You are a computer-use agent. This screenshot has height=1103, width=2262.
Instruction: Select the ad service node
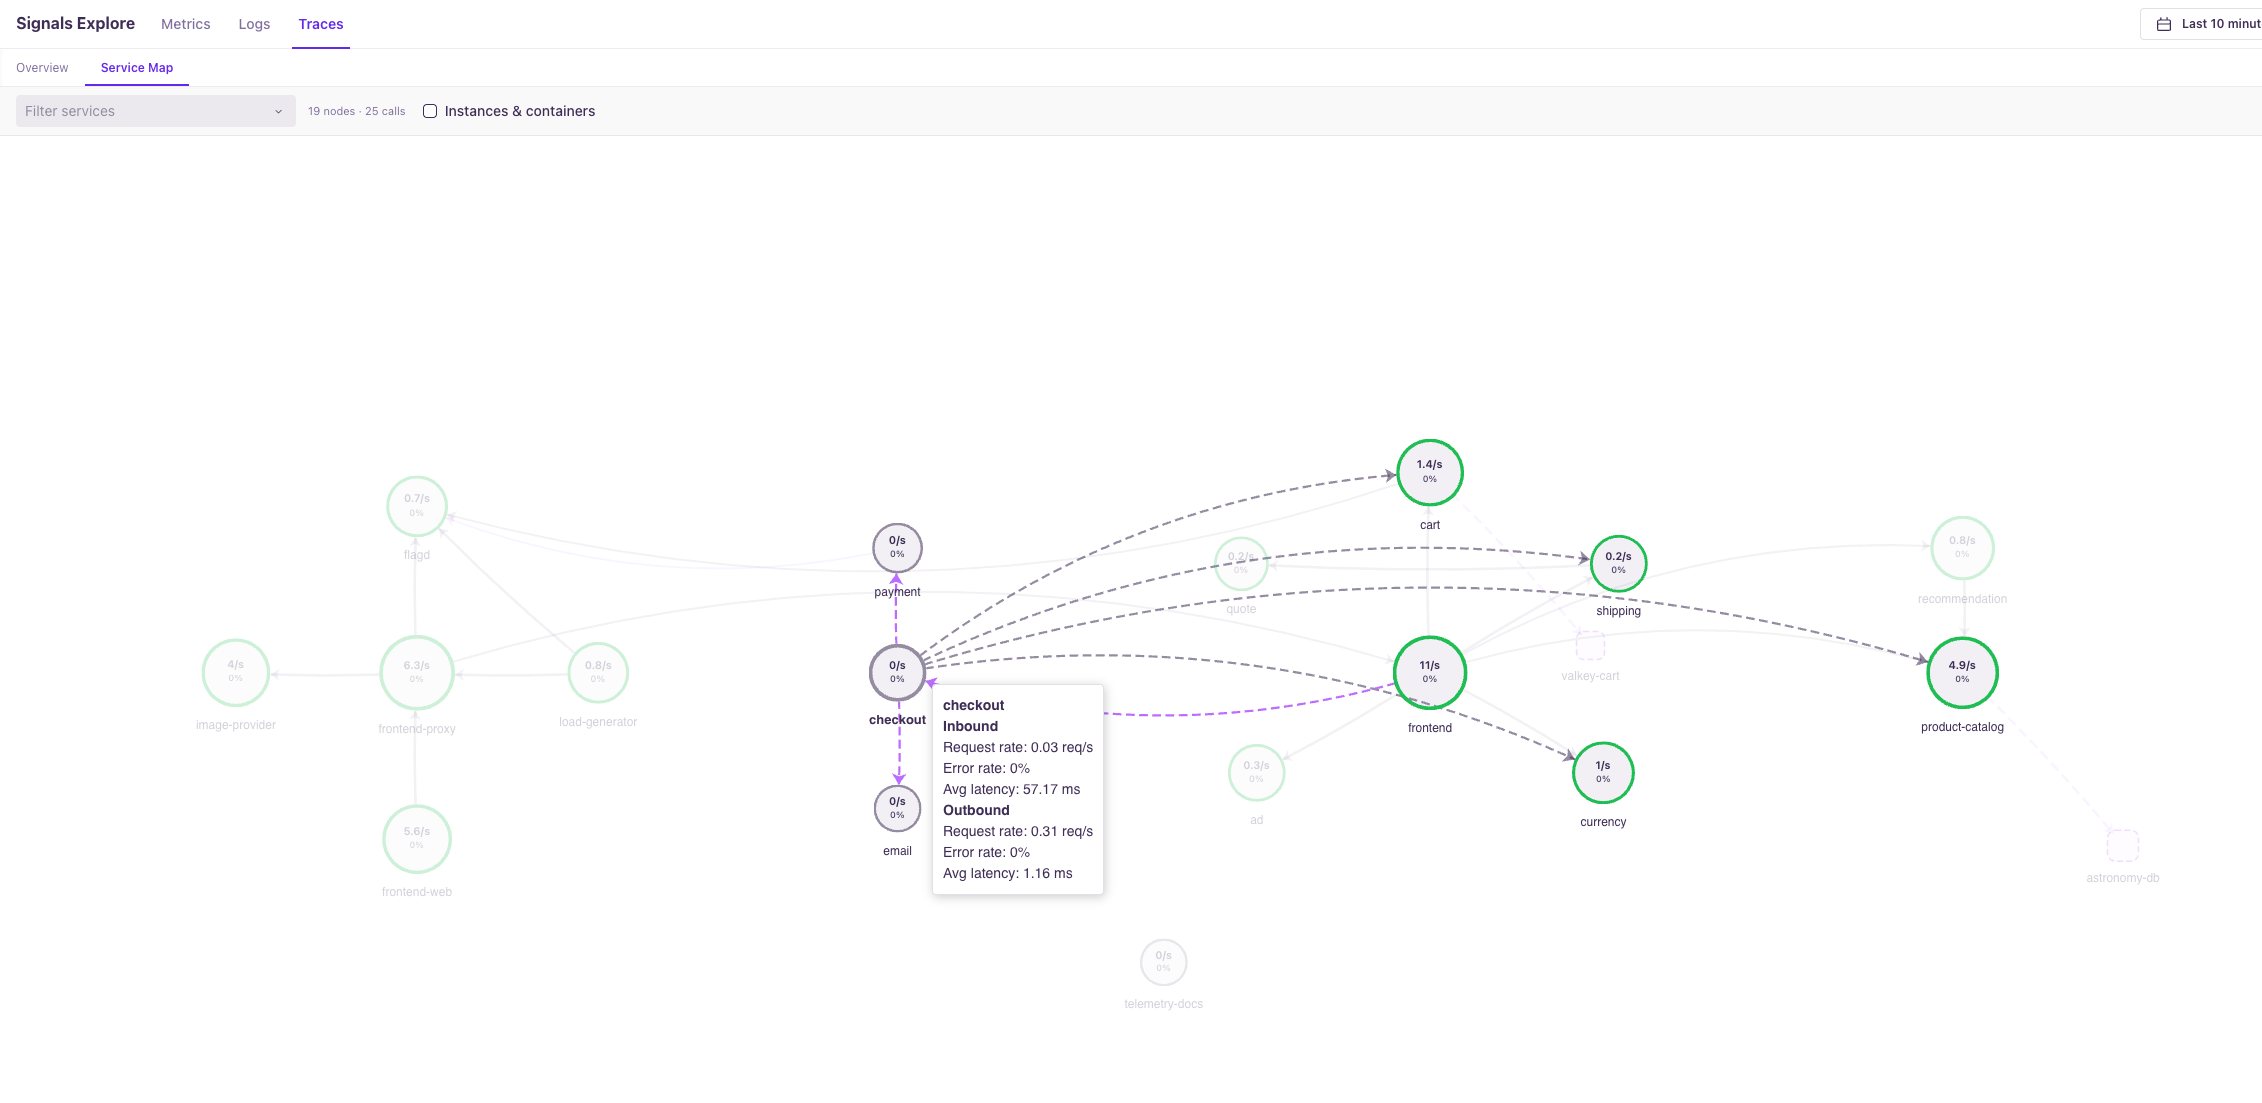pyautogui.click(x=1256, y=772)
